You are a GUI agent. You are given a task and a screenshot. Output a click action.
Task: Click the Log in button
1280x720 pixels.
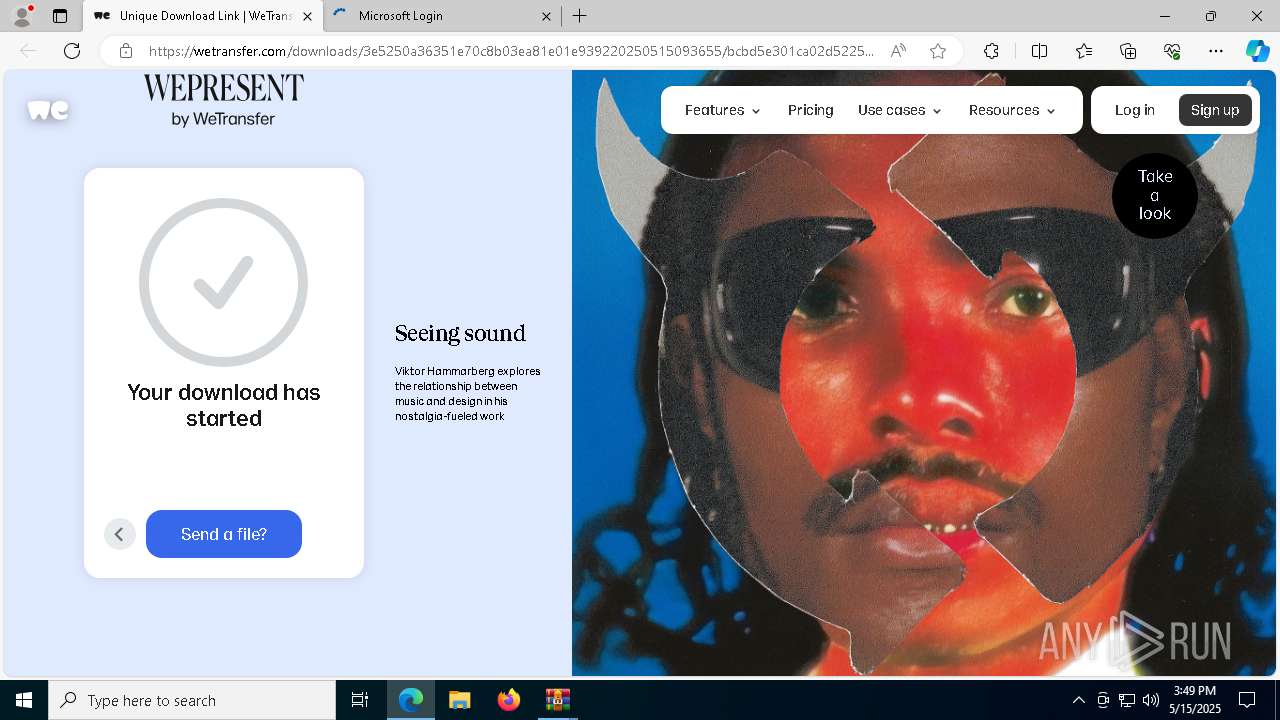1134,110
